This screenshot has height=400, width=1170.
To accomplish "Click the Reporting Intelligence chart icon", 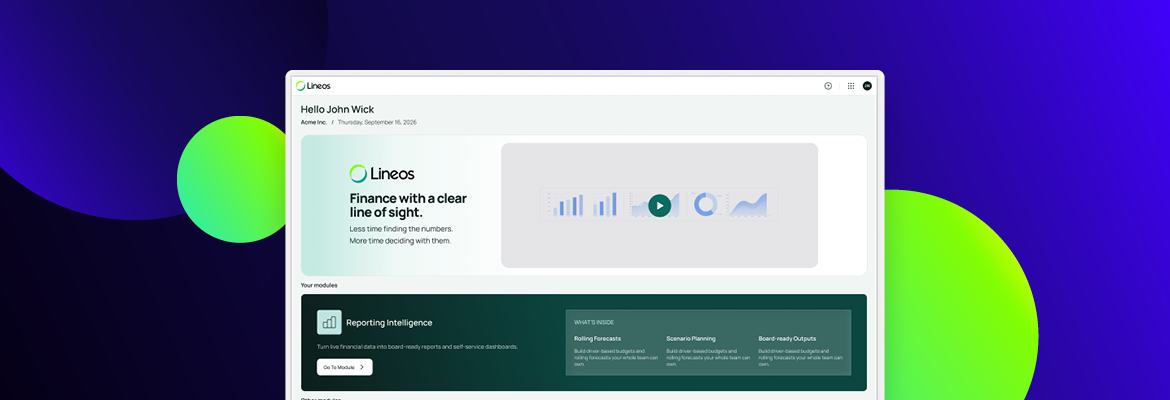I will [x=329, y=322].
